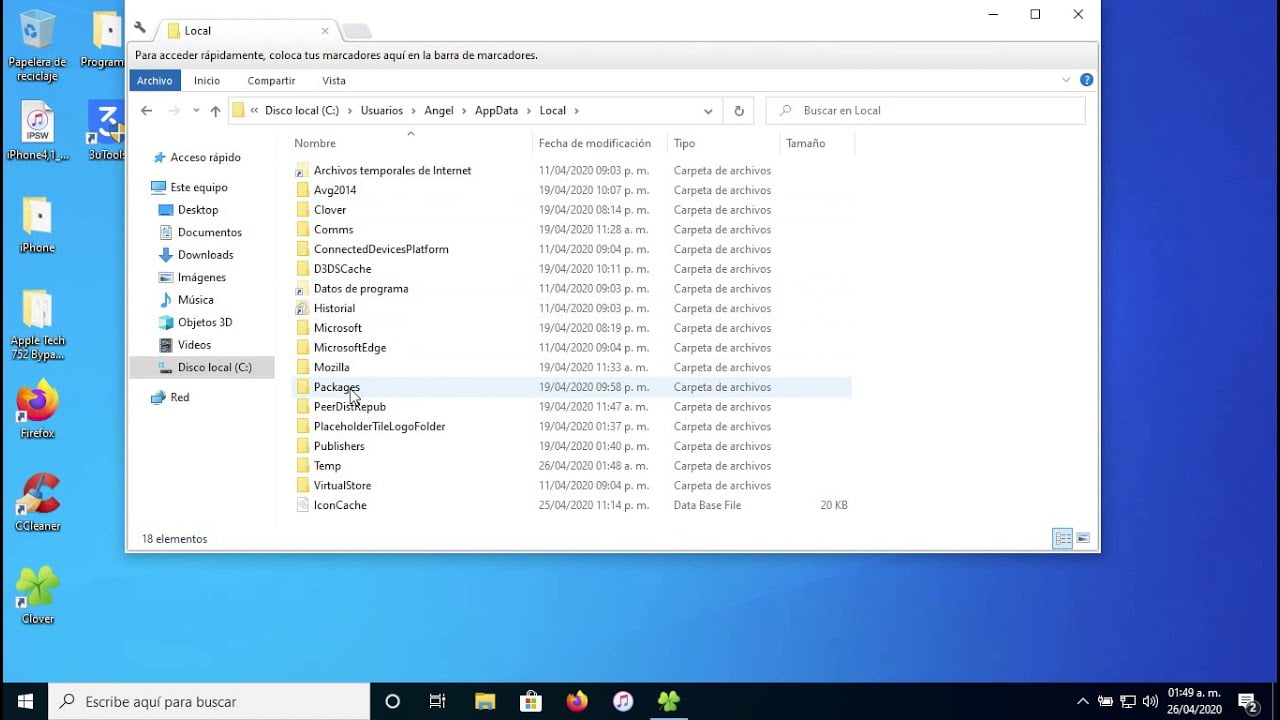Open the Archivo ribbon tab

point(155,80)
